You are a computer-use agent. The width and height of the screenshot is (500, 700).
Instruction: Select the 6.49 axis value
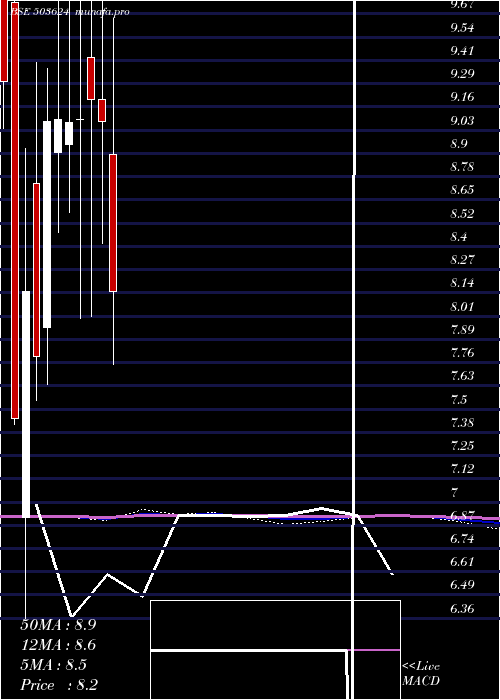tap(462, 585)
